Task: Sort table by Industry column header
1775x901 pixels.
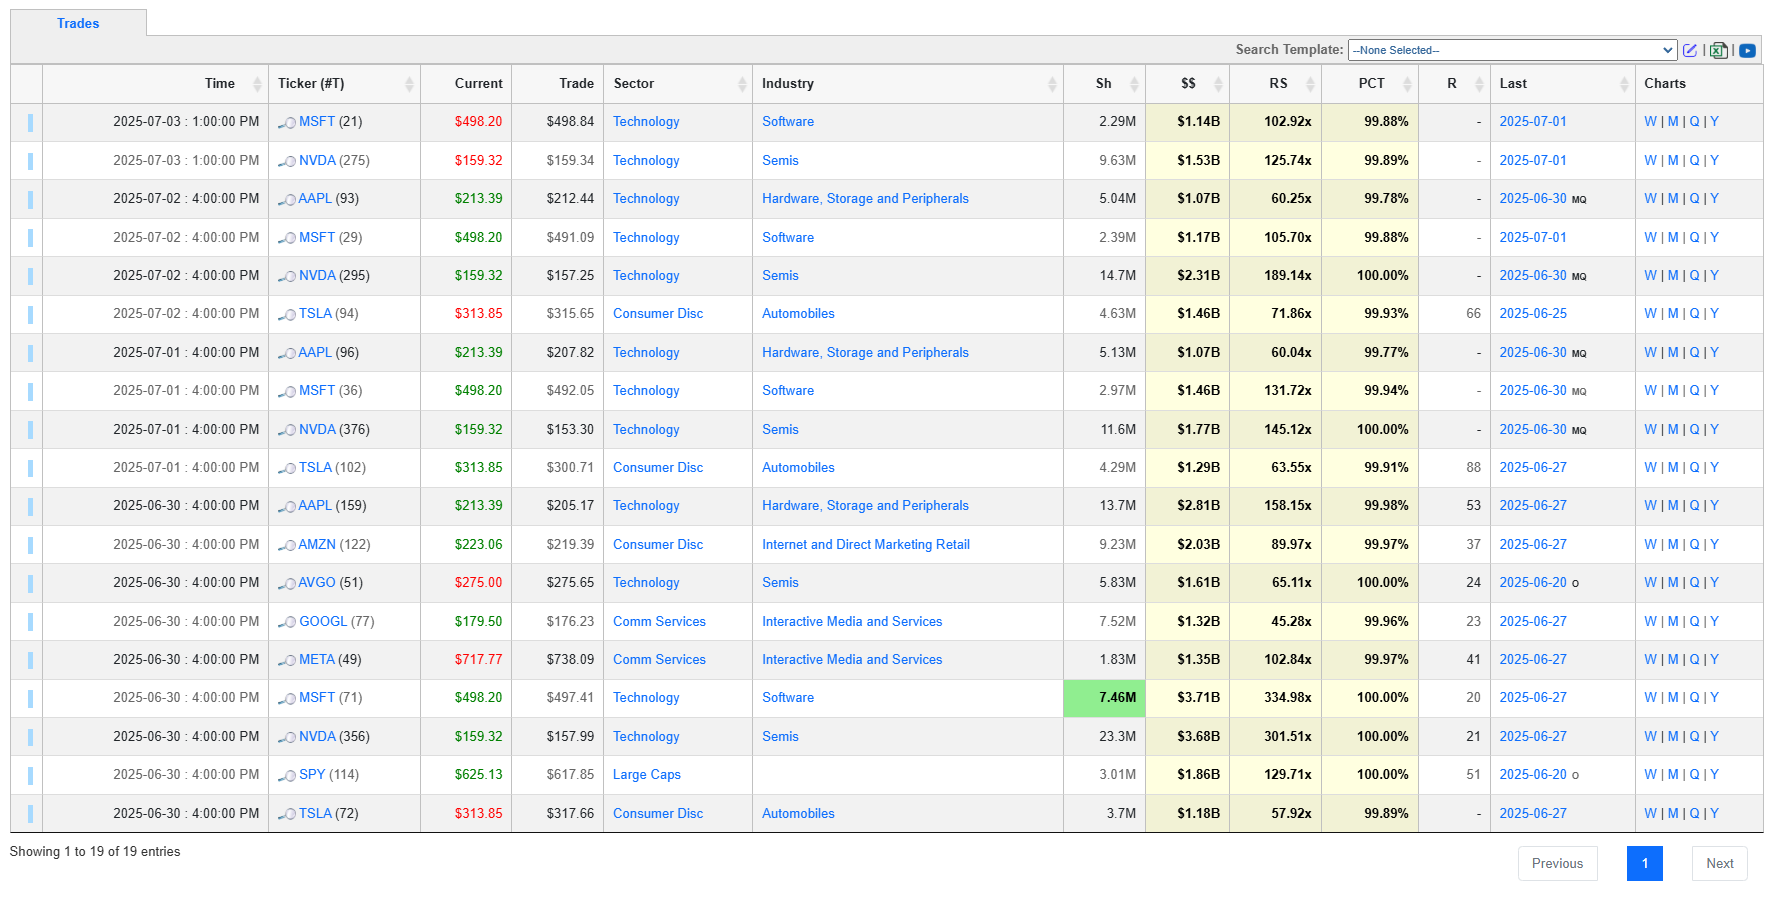Action: (x=907, y=84)
